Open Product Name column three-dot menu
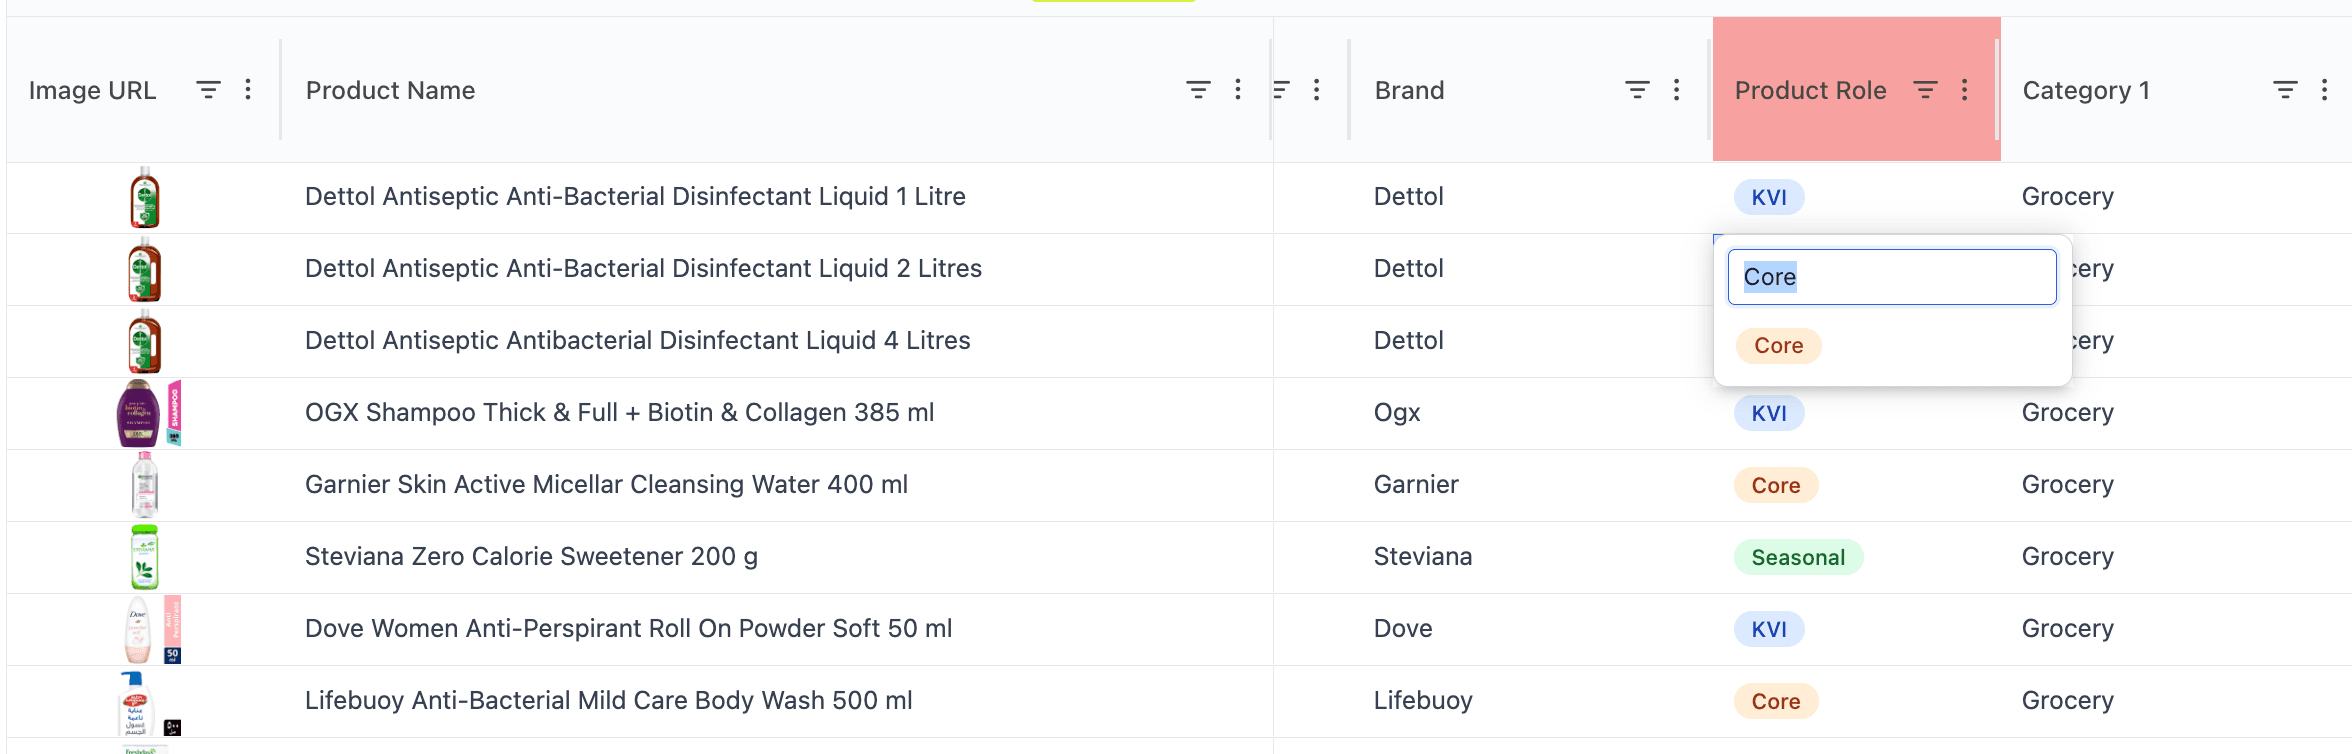This screenshot has width=2352, height=754. coord(1238,90)
